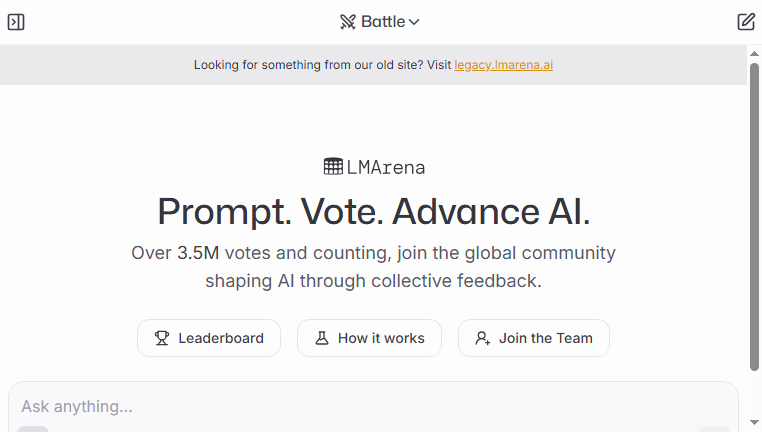This screenshot has width=762, height=432.
Task: Click the scrollbar down arrow
Action: pos(754,422)
